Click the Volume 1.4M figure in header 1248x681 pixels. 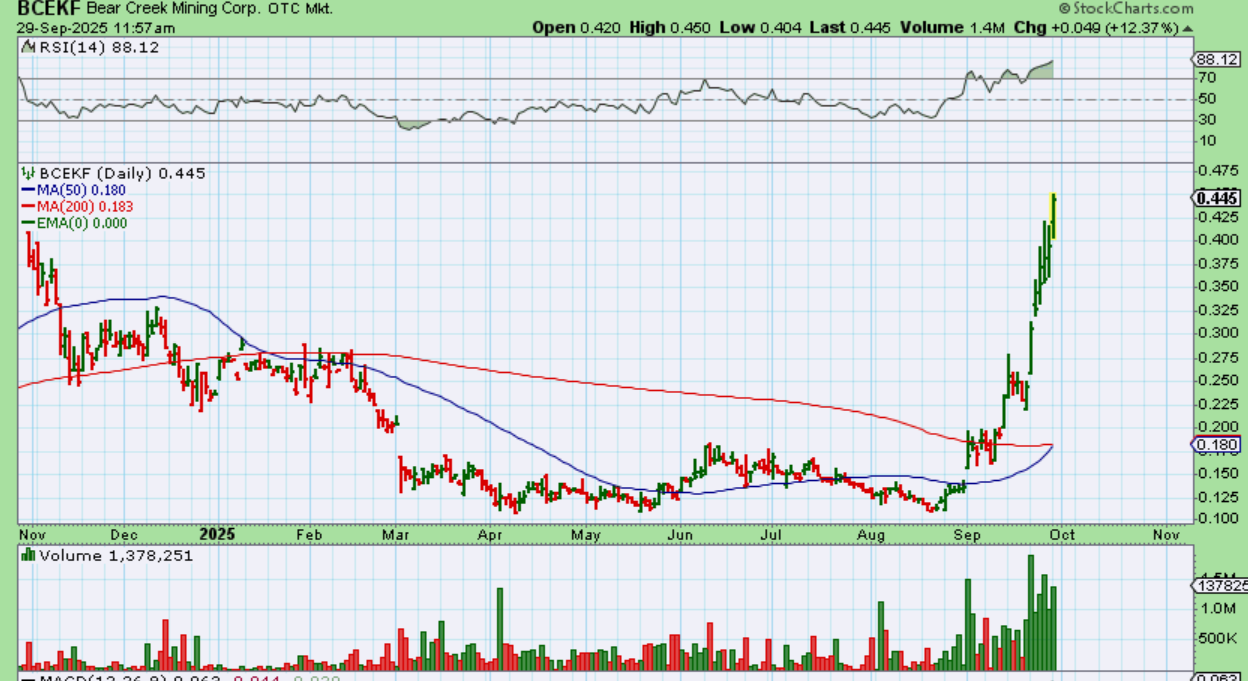[952, 27]
